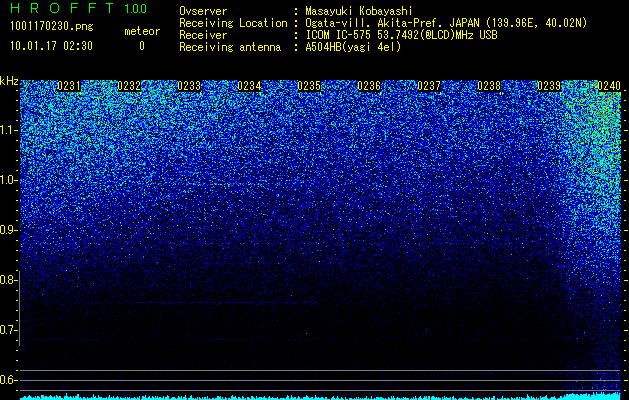The image size is (629, 400).
Task: Click the meteor label
Action: pyautogui.click(x=142, y=31)
